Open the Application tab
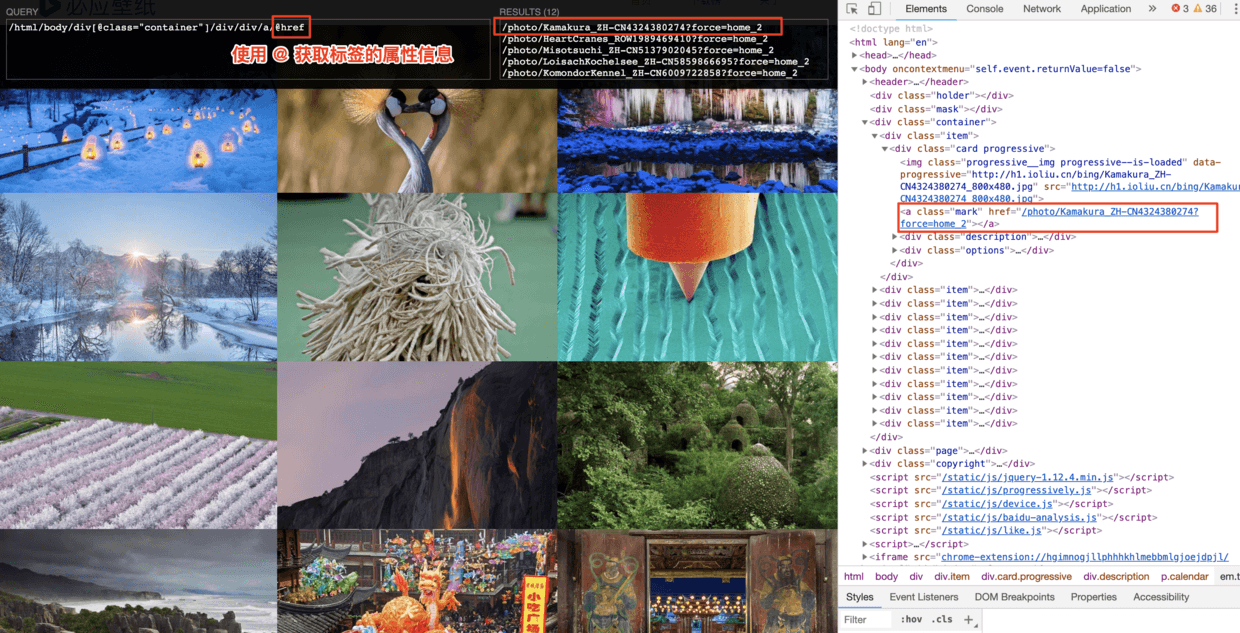This screenshot has width=1240, height=633. (1106, 9)
